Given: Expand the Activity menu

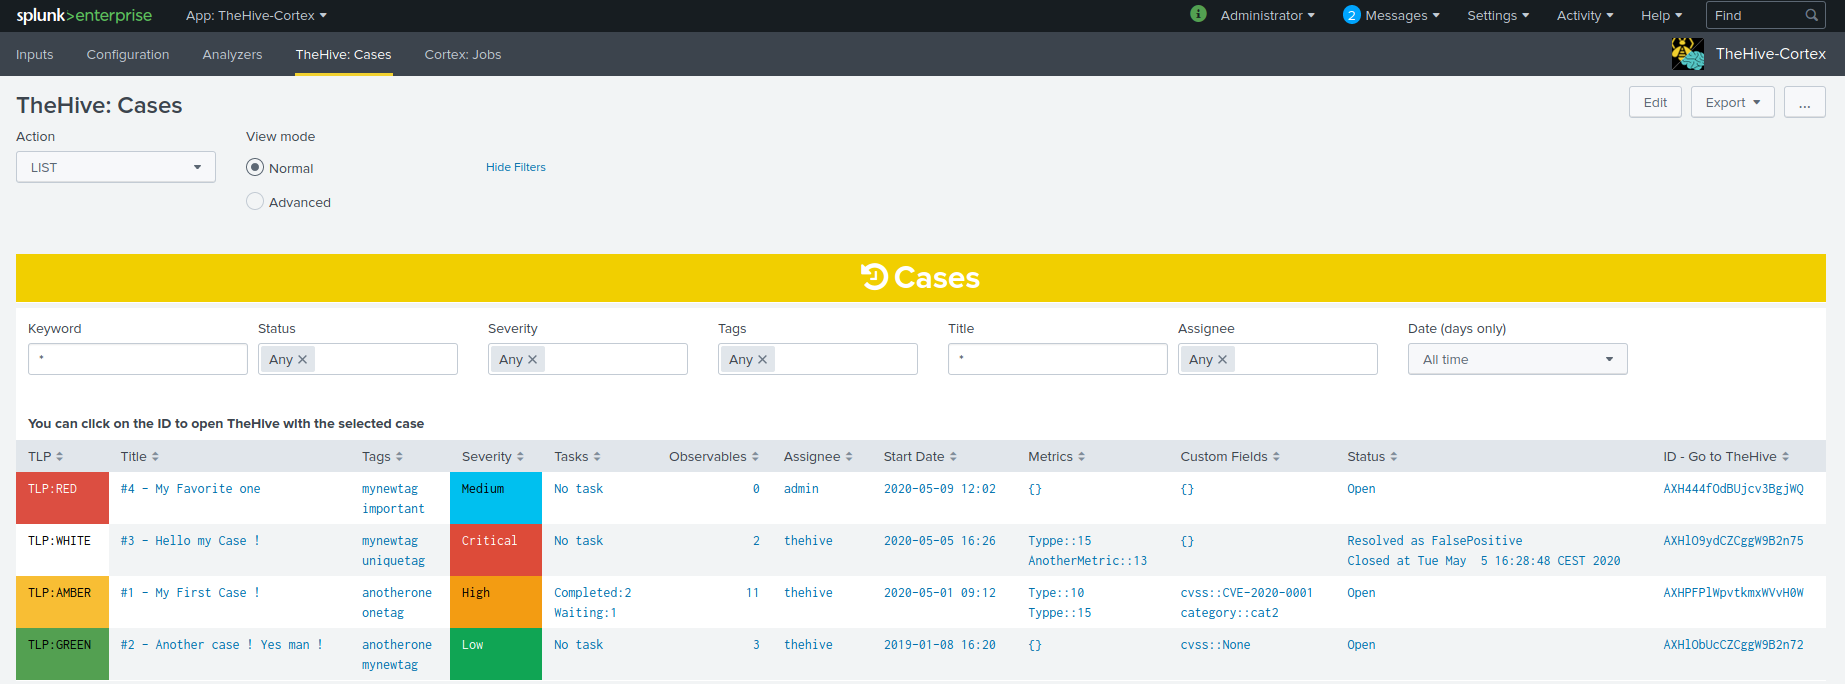Looking at the screenshot, I should (x=1585, y=15).
